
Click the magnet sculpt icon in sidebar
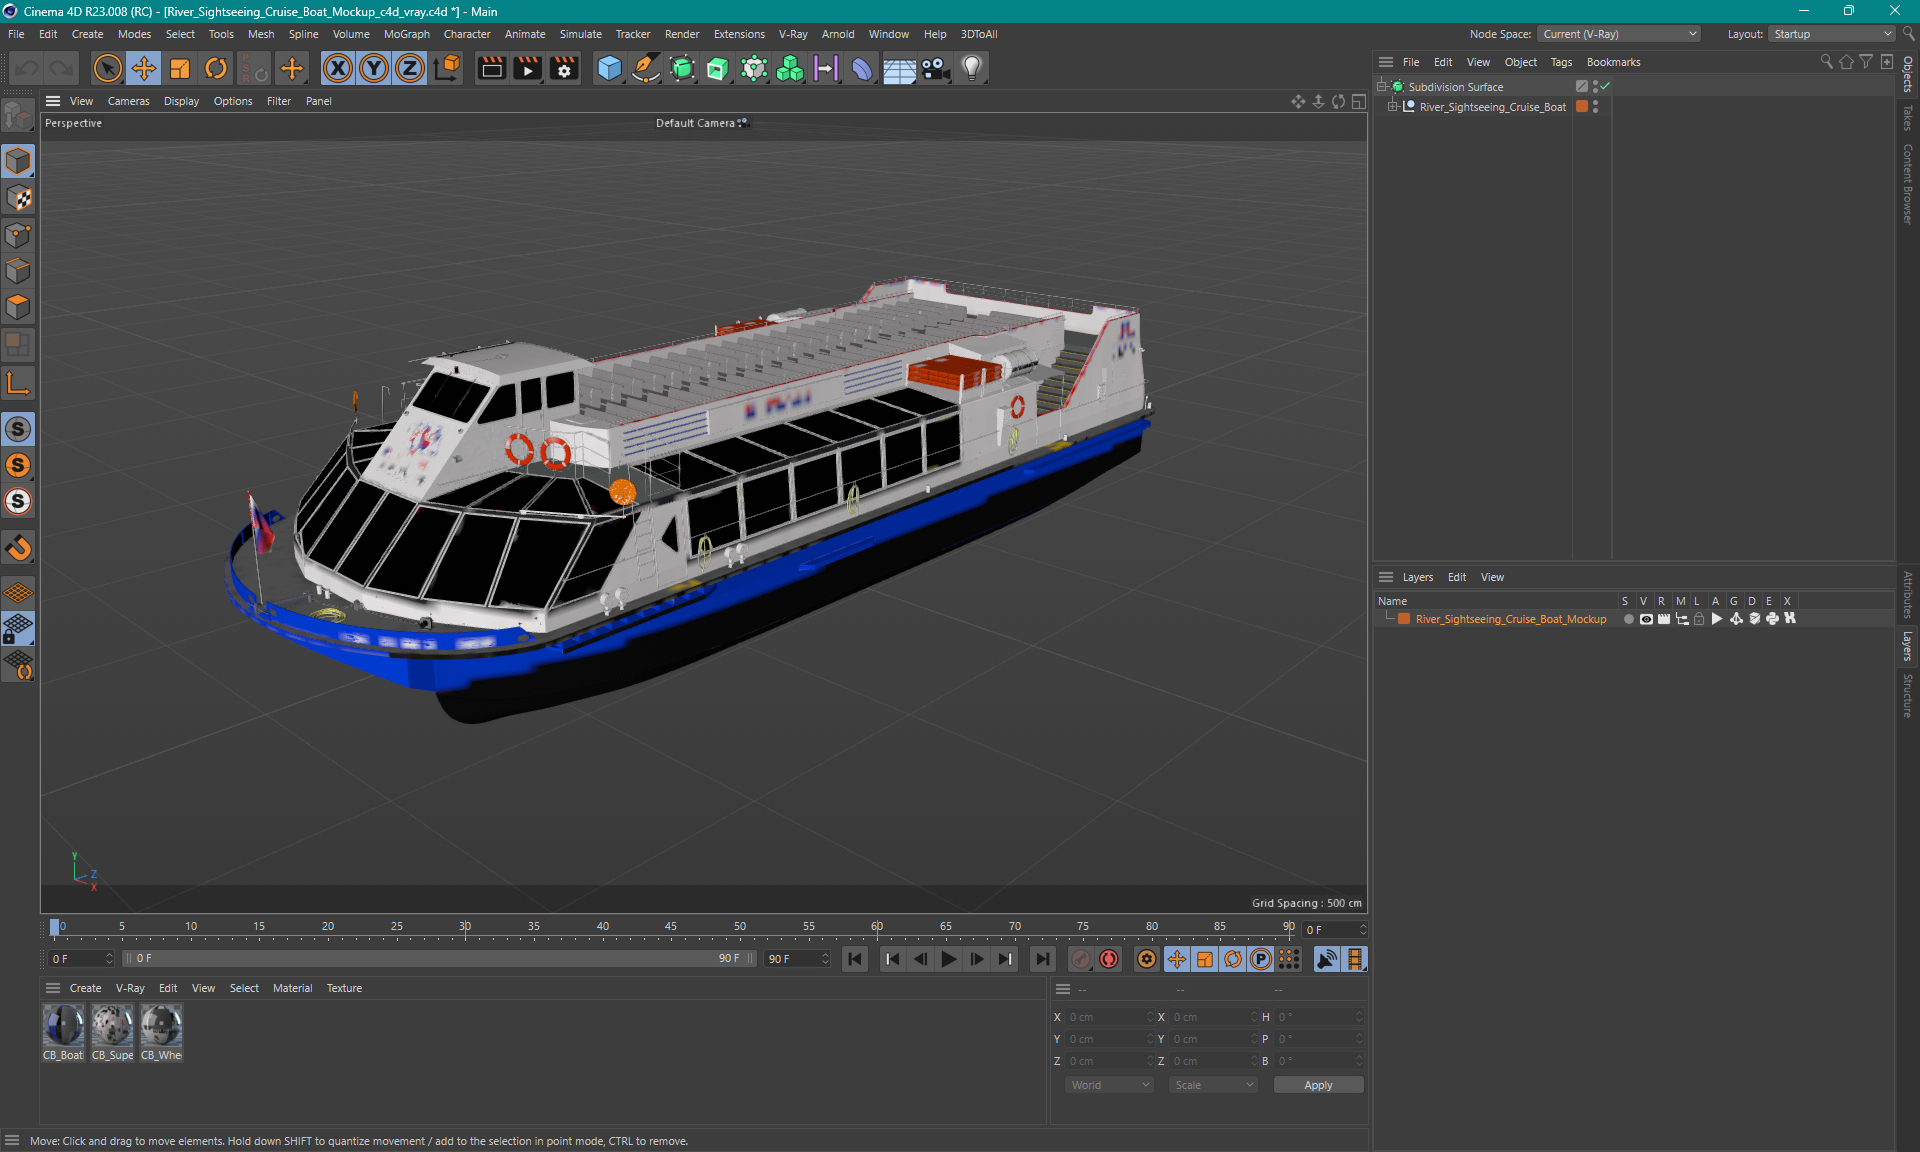click(x=18, y=548)
